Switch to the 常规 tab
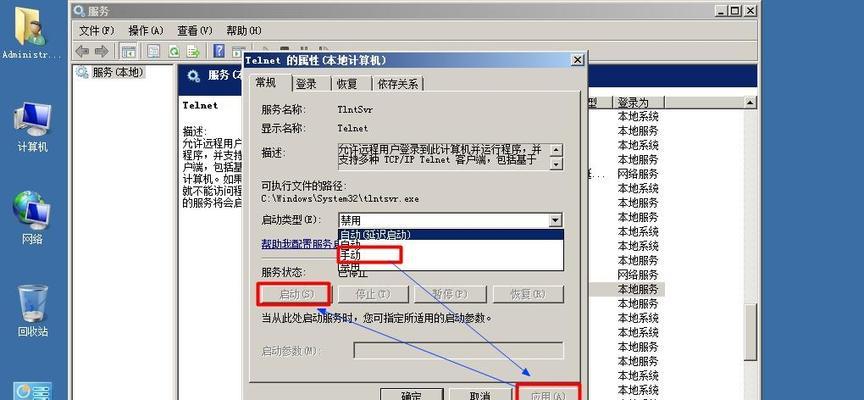This screenshot has width=864, height=400. pos(268,83)
